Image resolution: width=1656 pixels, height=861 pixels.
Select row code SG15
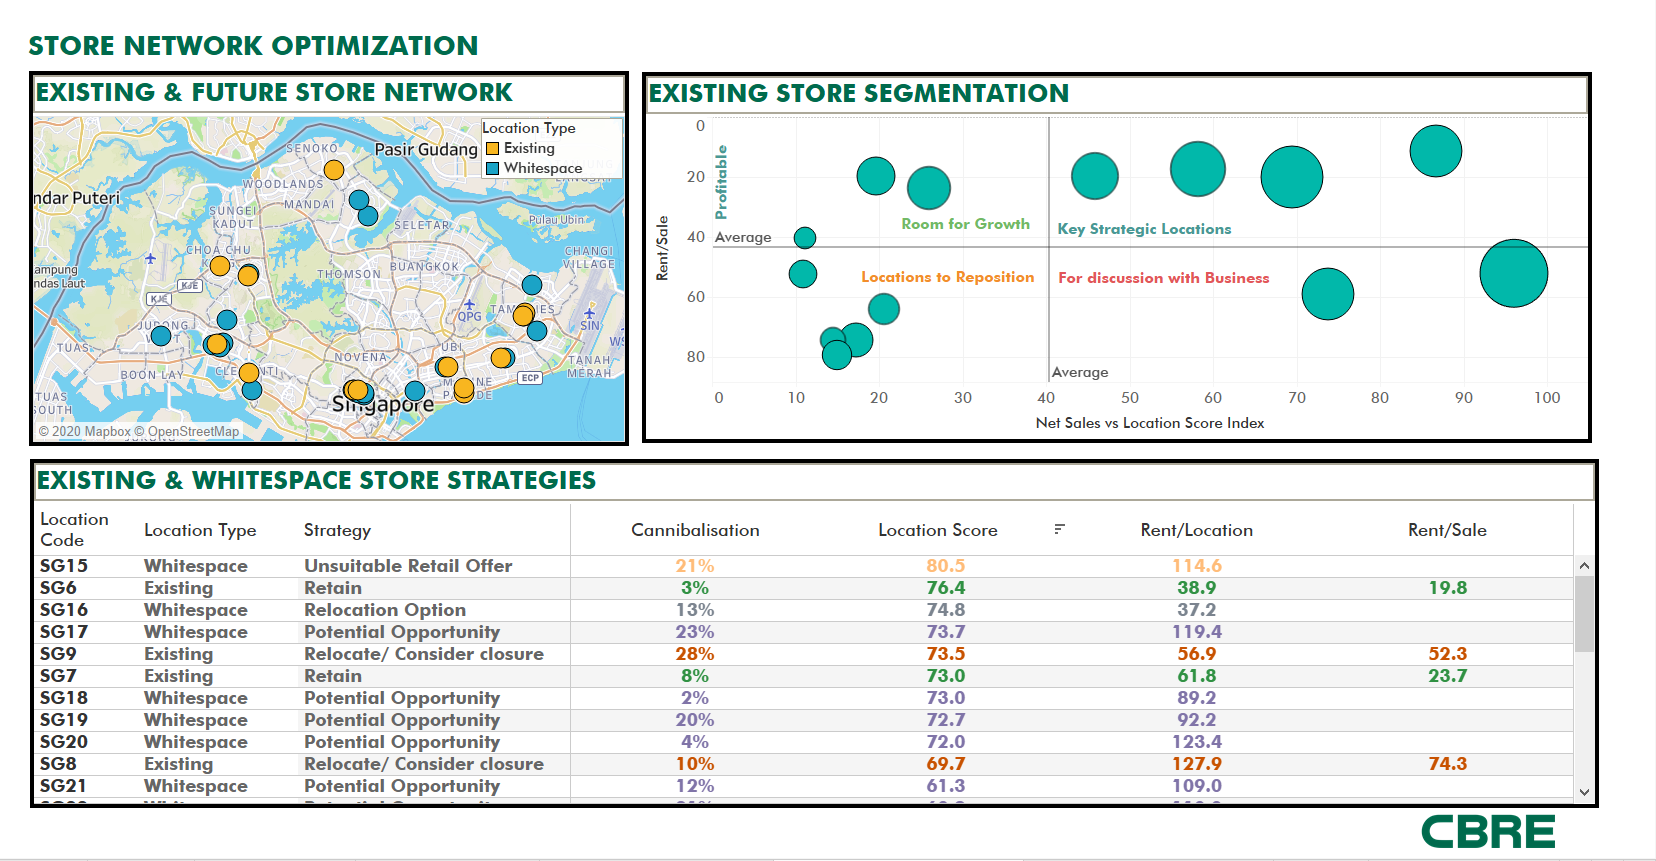pyautogui.click(x=64, y=566)
